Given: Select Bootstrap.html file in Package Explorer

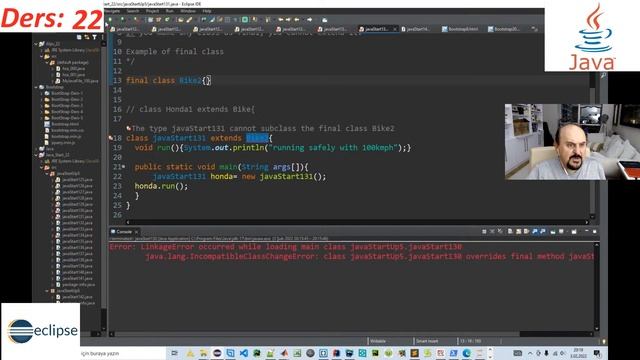Looking at the screenshot, I should click(62, 124).
